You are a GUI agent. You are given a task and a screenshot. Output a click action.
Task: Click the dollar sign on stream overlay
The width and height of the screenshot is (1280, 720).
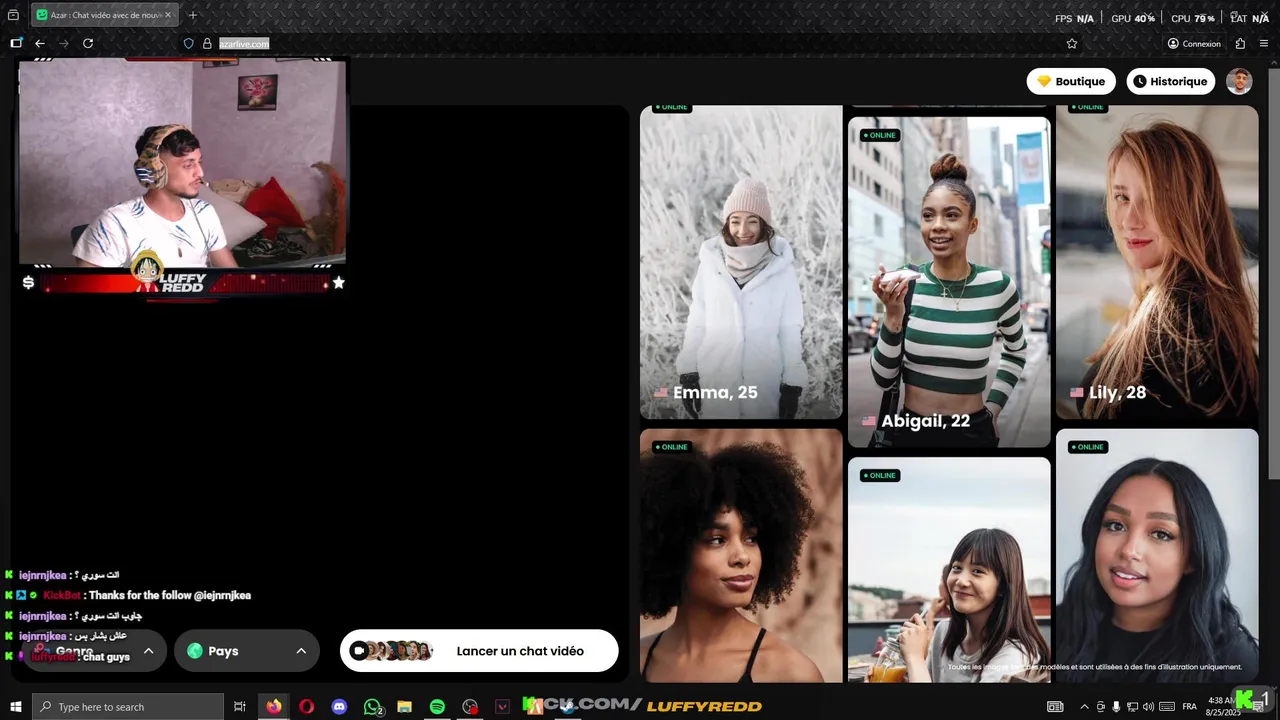(28, 283)
